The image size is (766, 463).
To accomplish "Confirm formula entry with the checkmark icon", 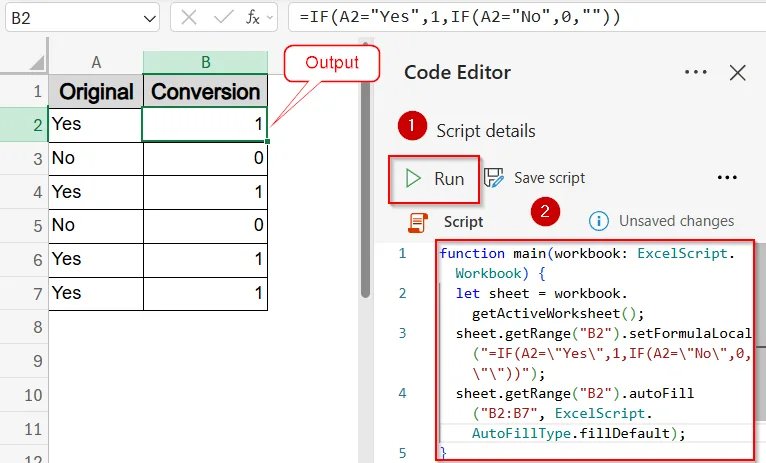I will click(223, 18).
